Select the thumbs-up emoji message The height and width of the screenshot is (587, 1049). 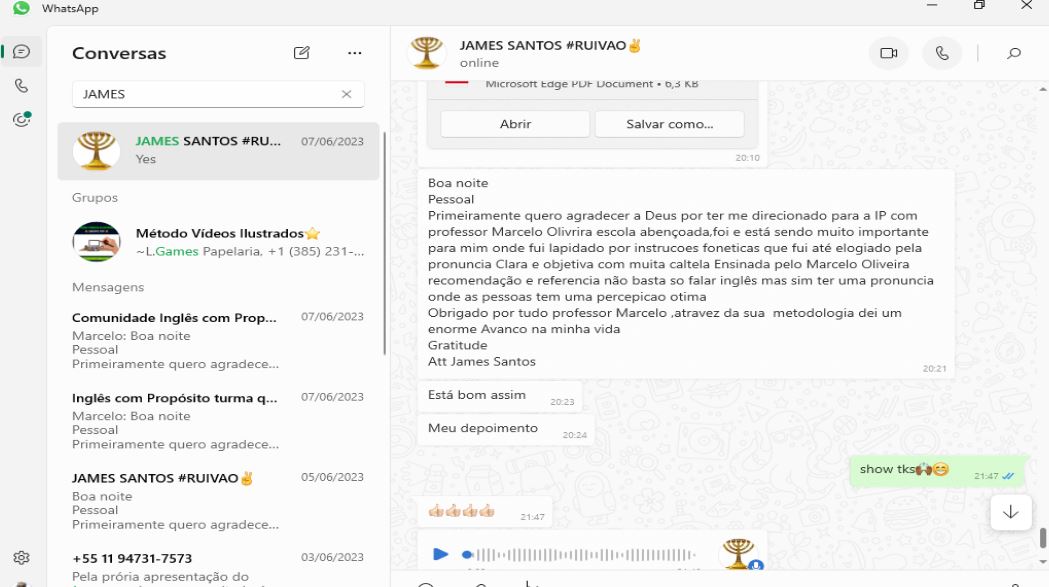485,512
